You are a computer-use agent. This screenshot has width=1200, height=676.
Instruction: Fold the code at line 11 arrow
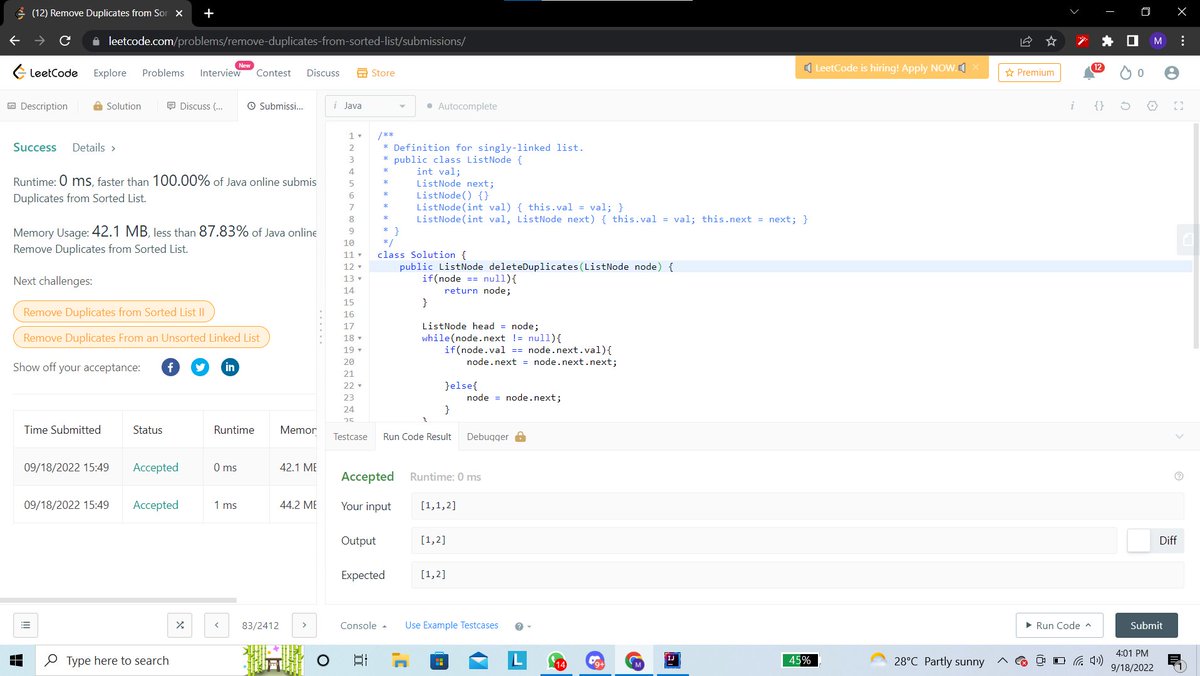click(x=360, y=256)
